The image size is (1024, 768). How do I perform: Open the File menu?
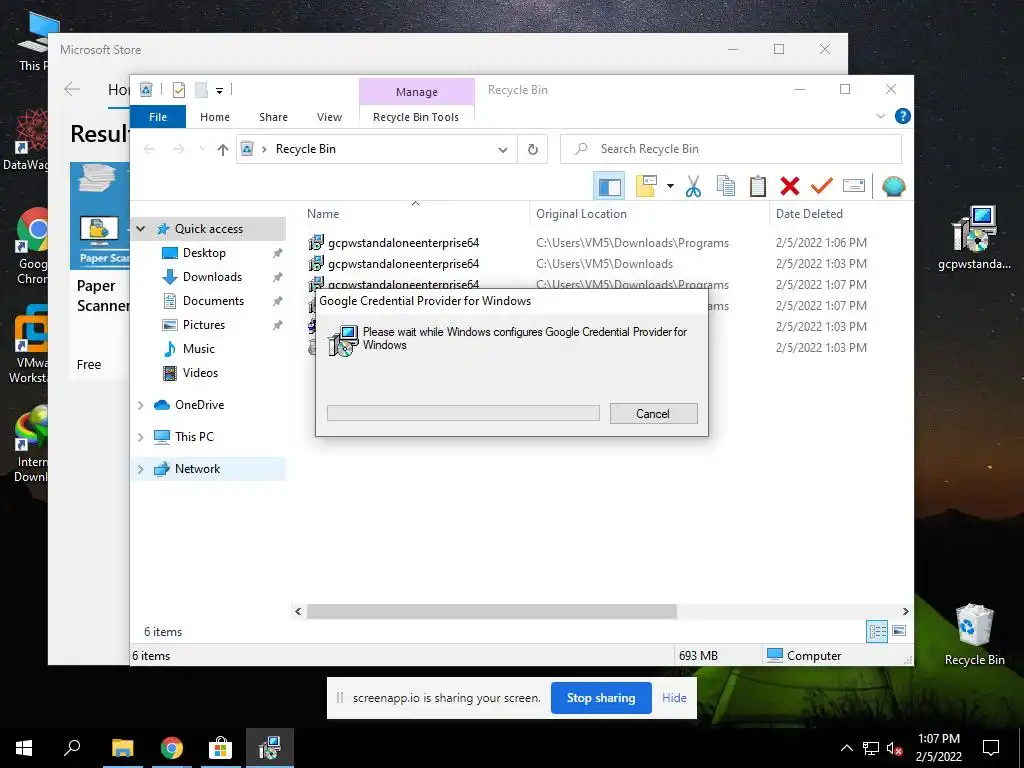(x=158, y=117)
